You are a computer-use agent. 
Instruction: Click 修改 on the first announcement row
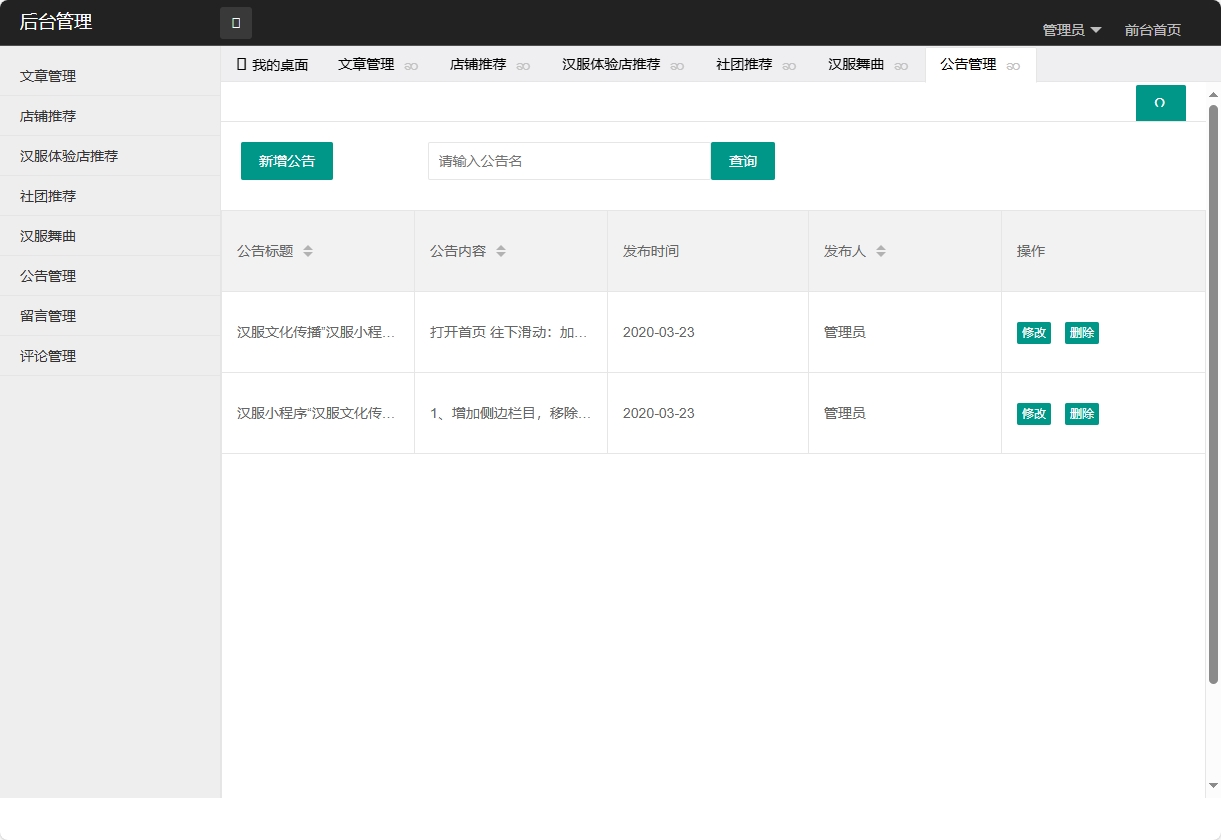click(x=1033, y=333)
